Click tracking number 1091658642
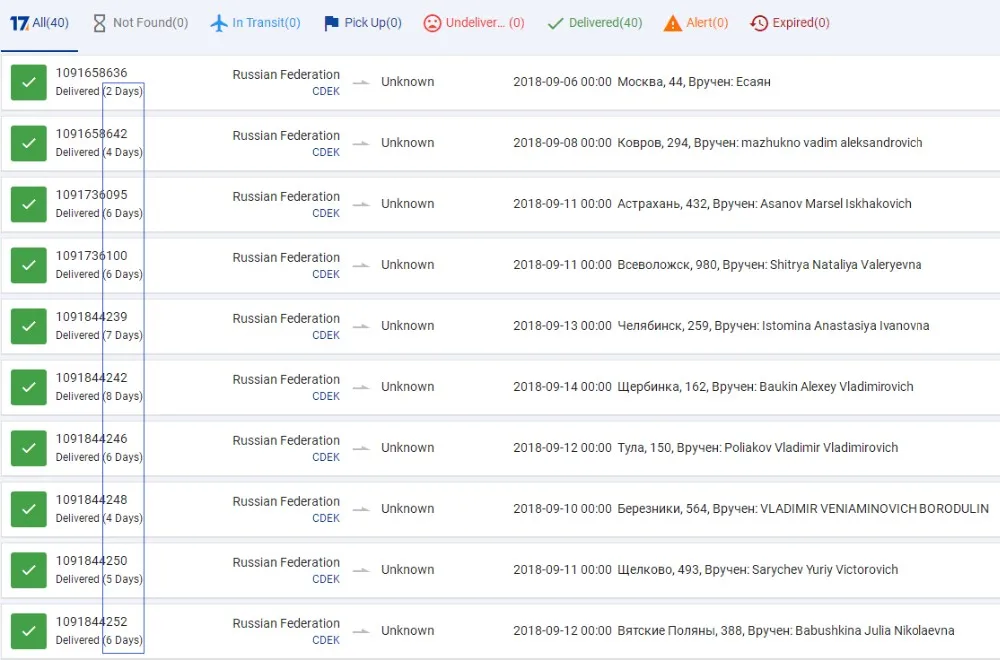Screen dimensions: 1000x660 pyautogui.click(x=91, y=134)
